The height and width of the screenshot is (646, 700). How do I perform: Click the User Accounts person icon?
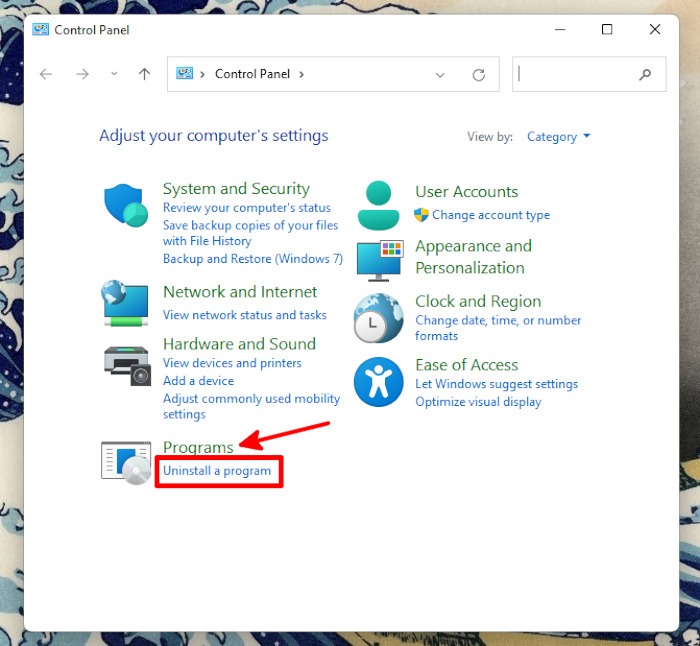pos(378,205)
